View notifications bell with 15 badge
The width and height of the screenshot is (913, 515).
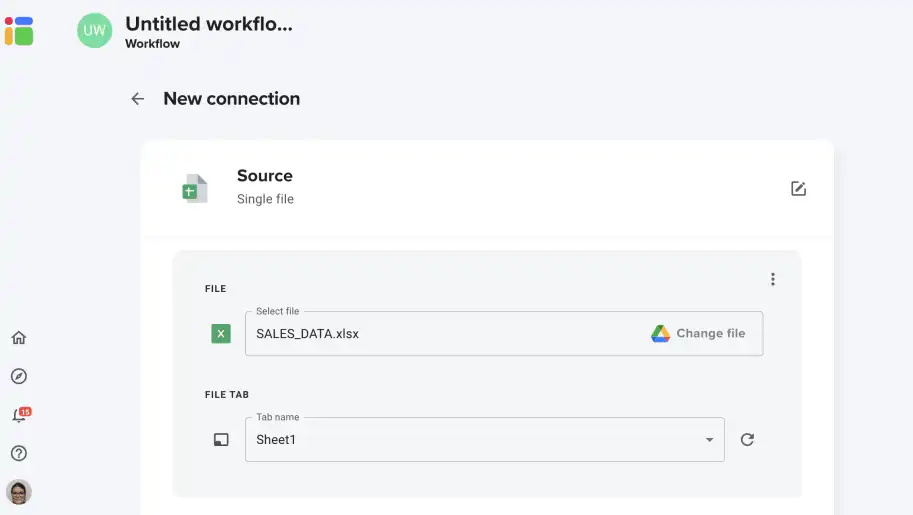point(20,415)
